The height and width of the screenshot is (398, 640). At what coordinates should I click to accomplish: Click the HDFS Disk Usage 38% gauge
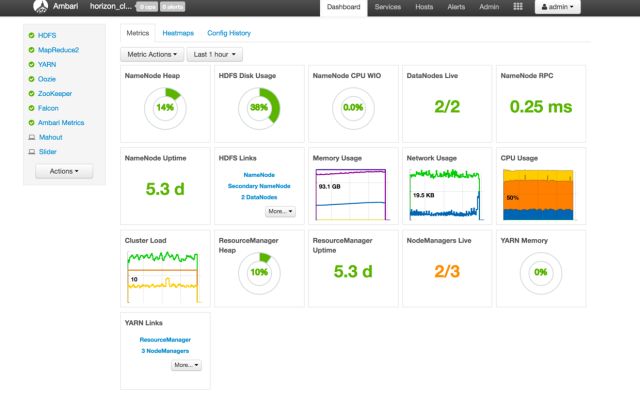(x=259, y=108)
